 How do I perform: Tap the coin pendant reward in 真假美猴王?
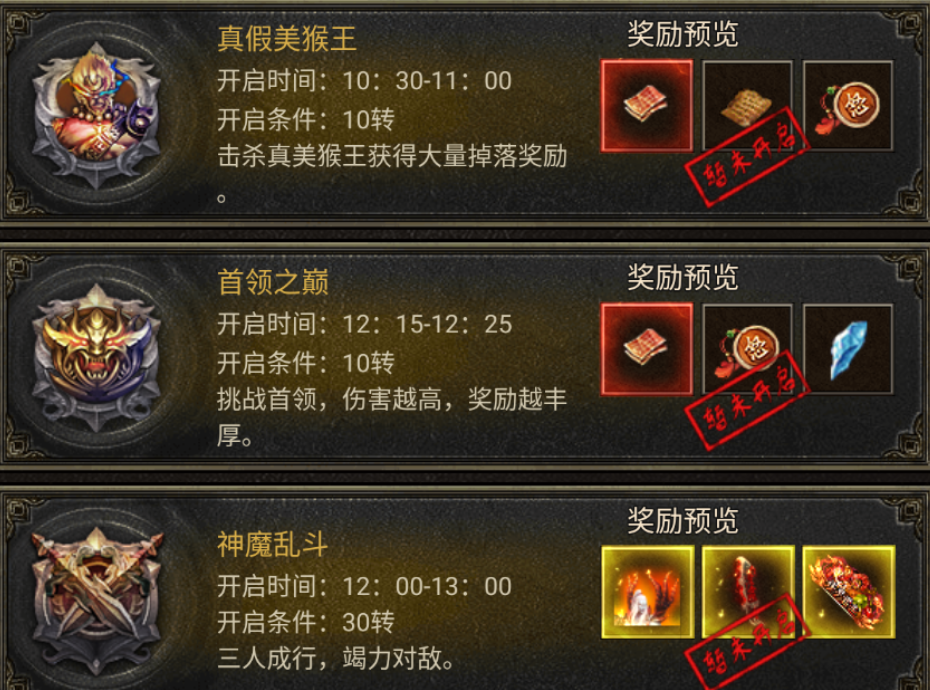[x=848, y=106]
